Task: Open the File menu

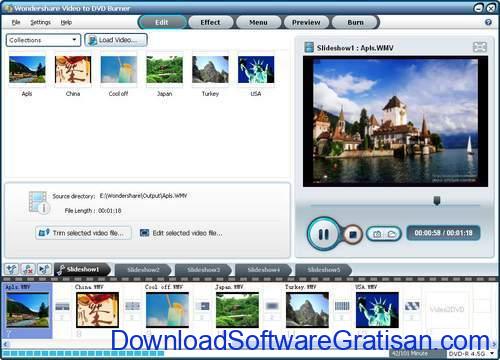Action: click(x=16, y=22)
